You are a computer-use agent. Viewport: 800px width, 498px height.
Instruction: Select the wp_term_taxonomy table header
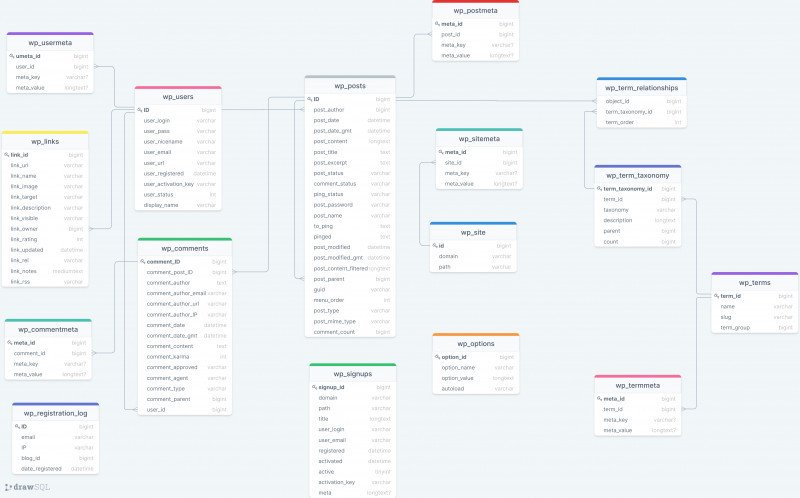click(638, 176)
